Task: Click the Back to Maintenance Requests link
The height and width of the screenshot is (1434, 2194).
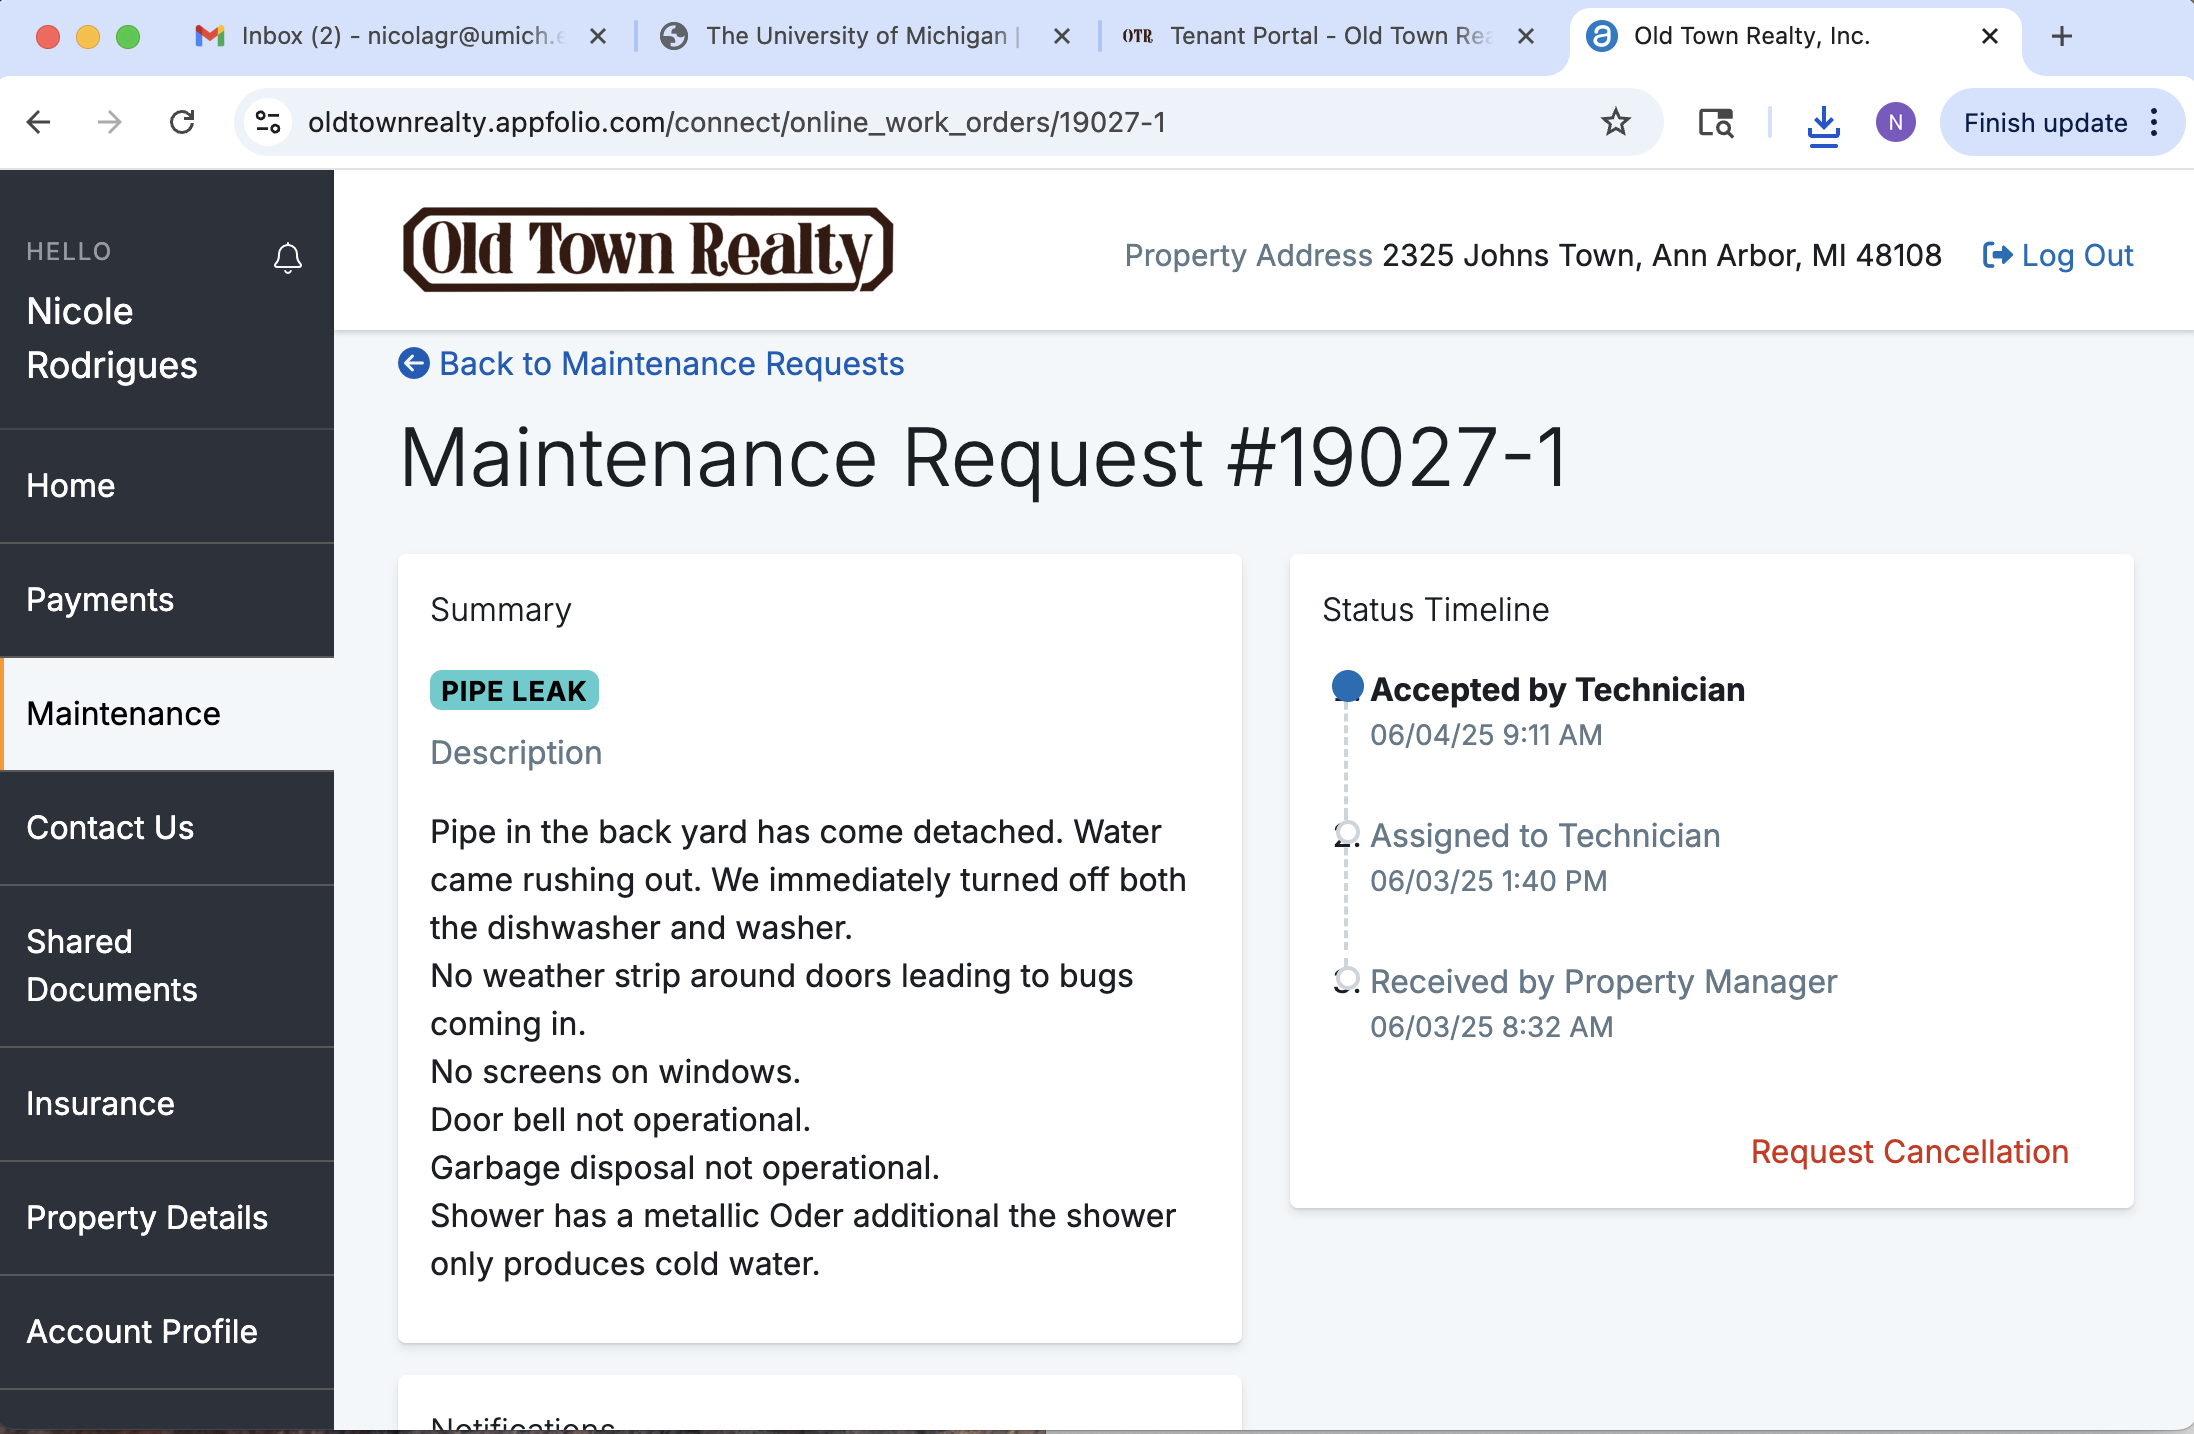Action: pos(670,364)
